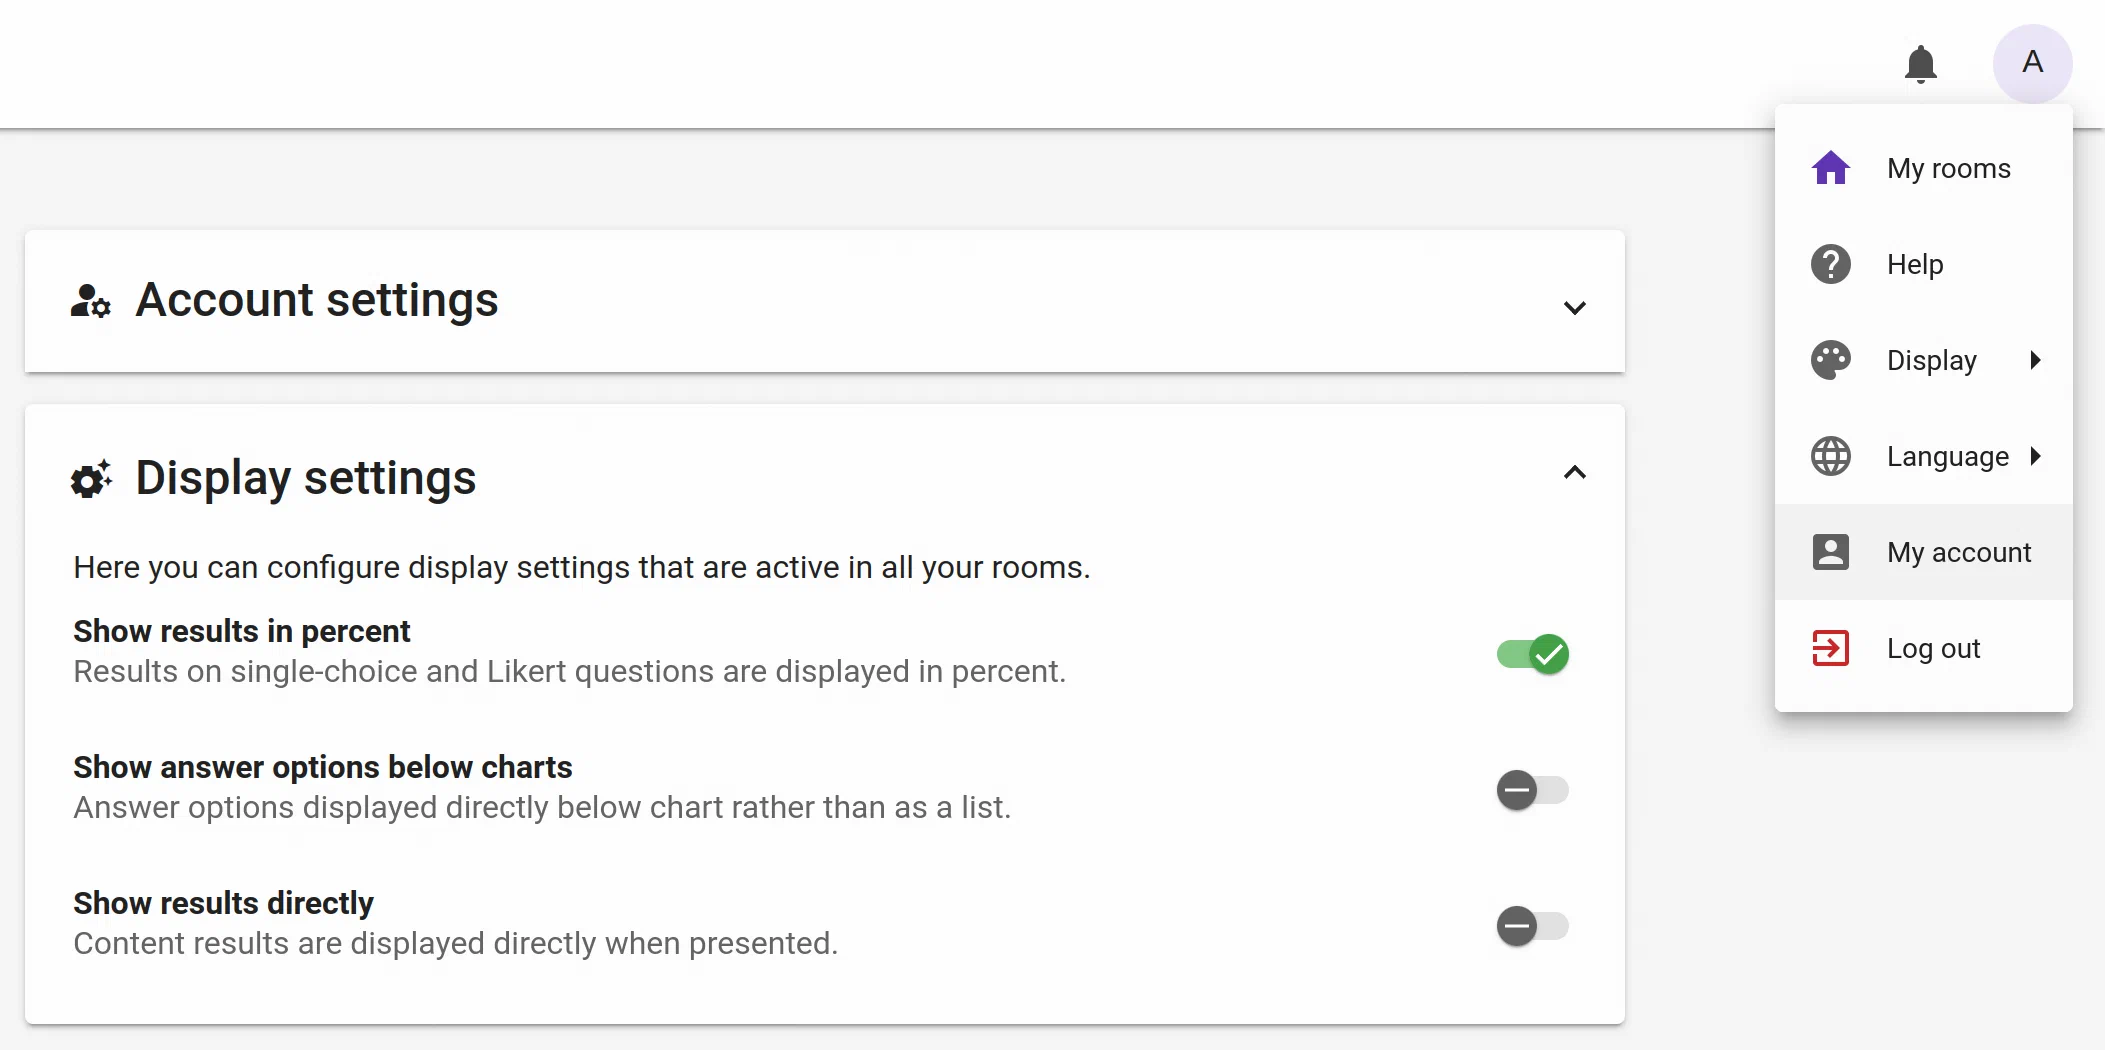Viewport: 2105px width, 1050px height.
Task: Expand the Account settings panel chevron
Action: pyautogui.click(x=1574, y=308)
